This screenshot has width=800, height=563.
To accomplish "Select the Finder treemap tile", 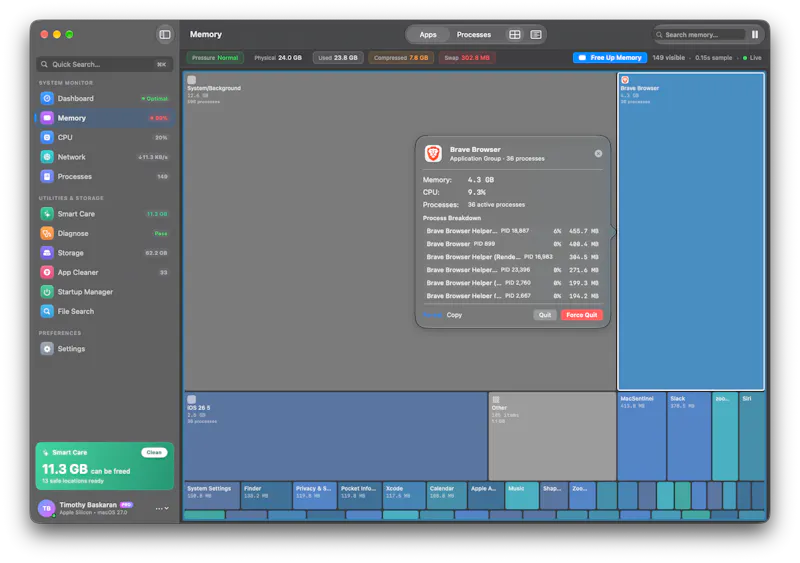I will [266, 495].
